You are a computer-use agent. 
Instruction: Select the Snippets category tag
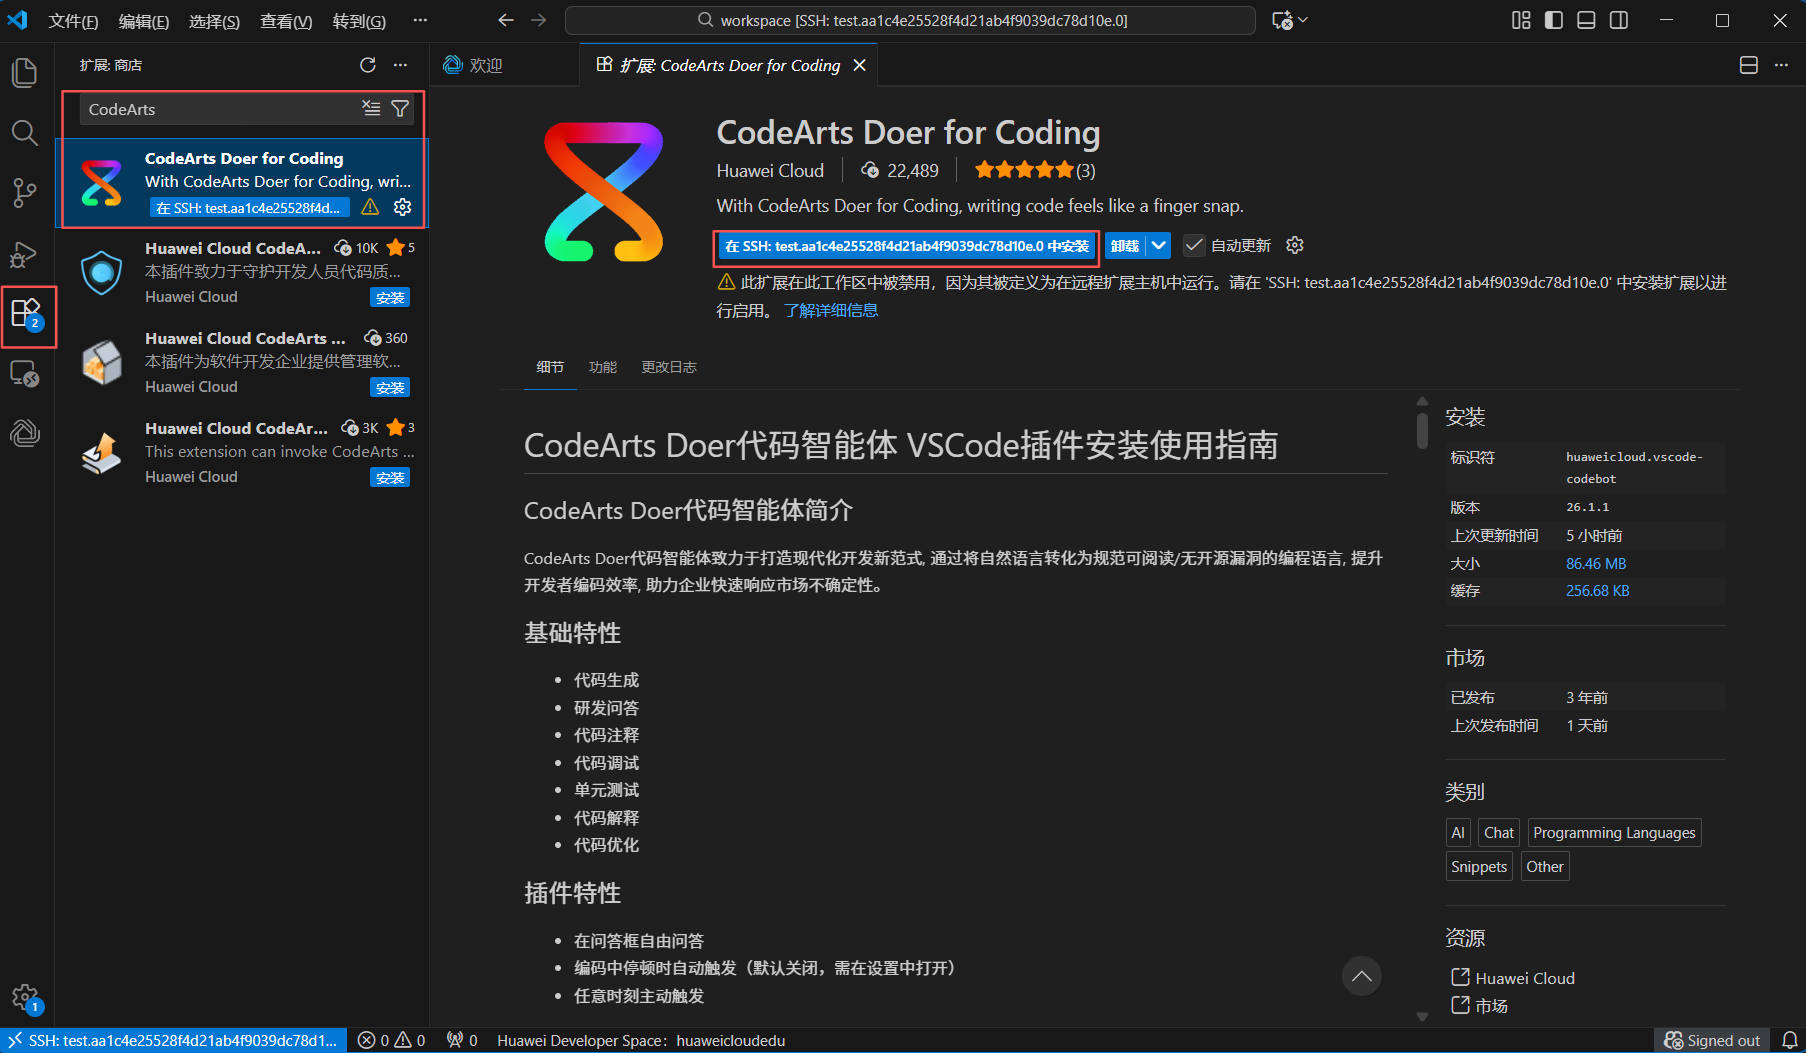coord(1479,867)
